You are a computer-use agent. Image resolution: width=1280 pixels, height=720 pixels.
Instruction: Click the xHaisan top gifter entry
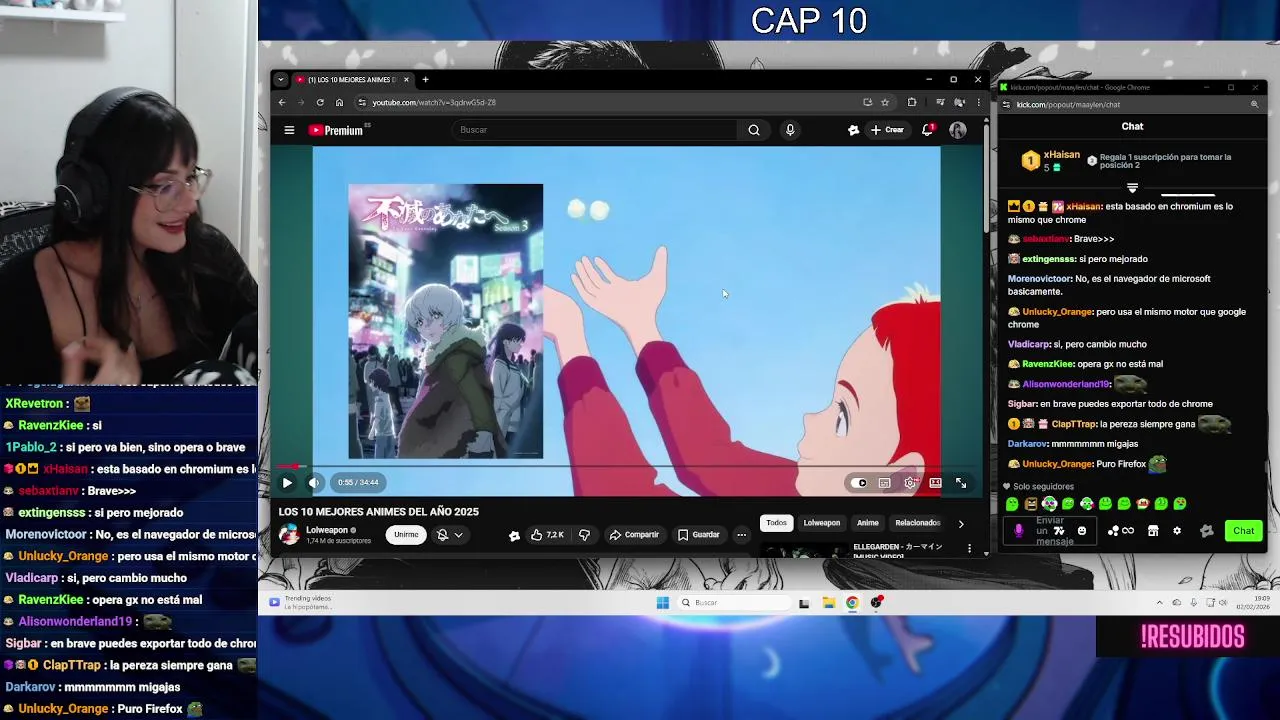(1050, 161)
